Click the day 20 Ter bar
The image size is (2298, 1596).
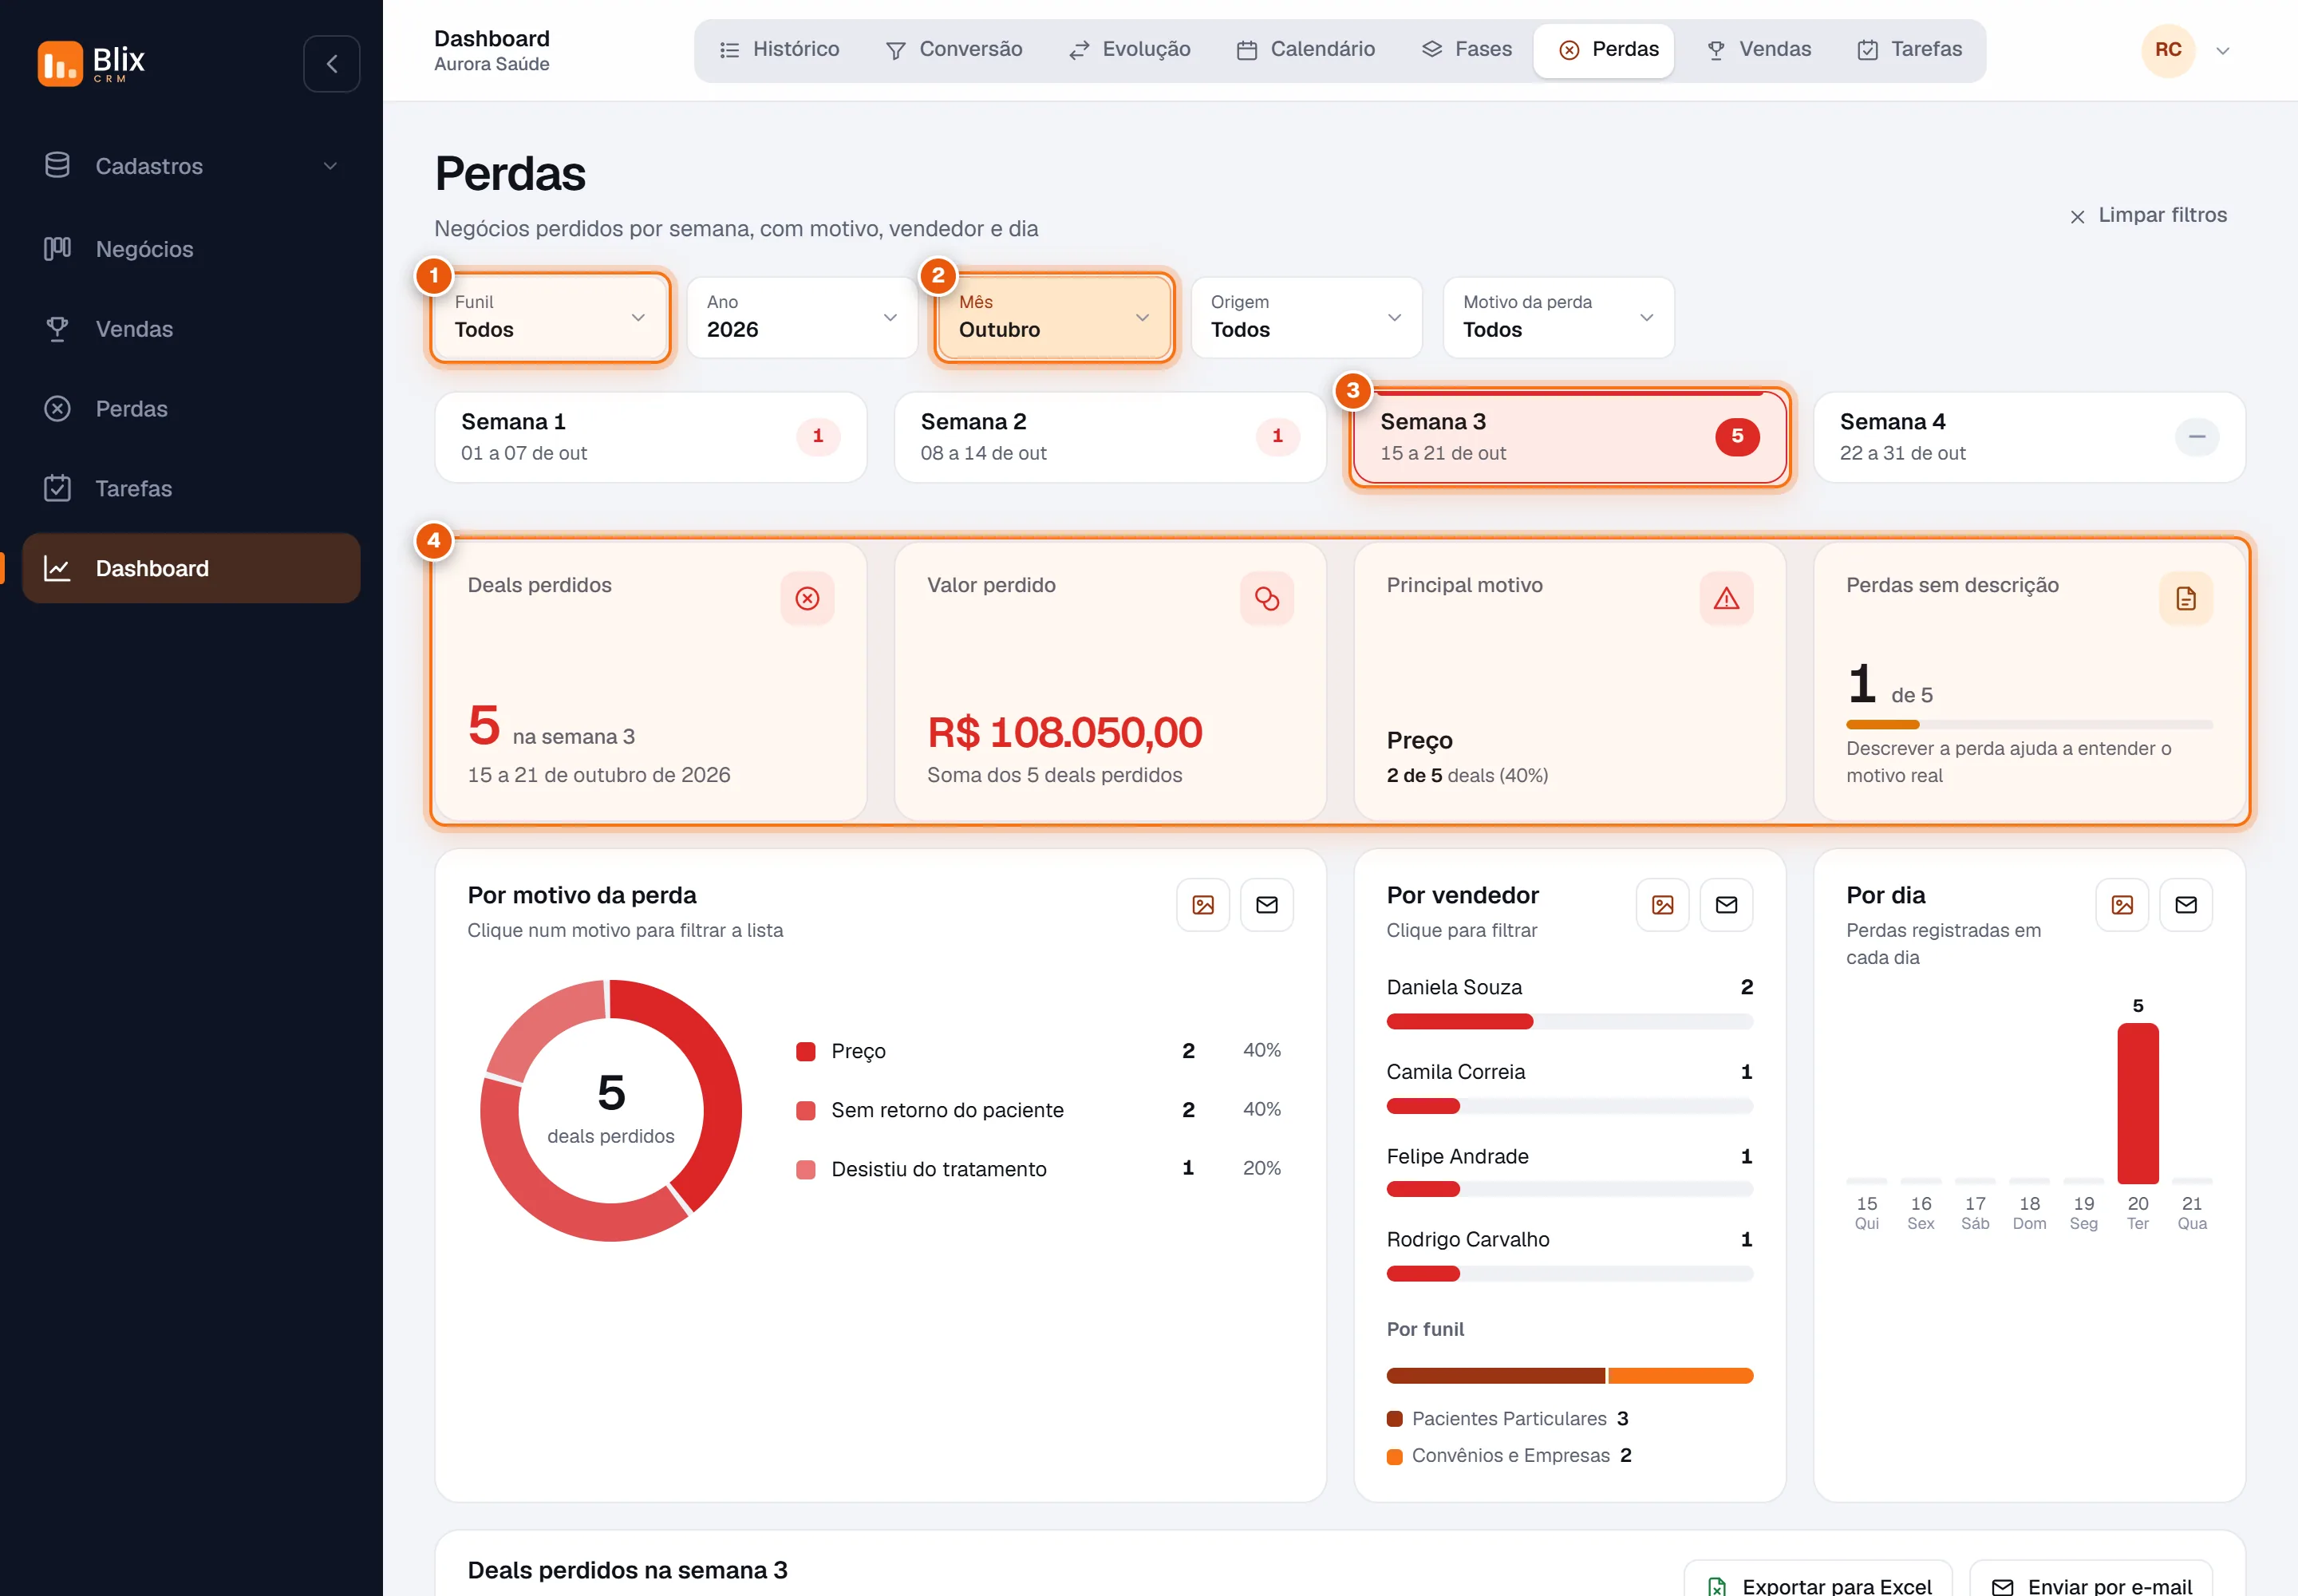tap(2138, 1104)
